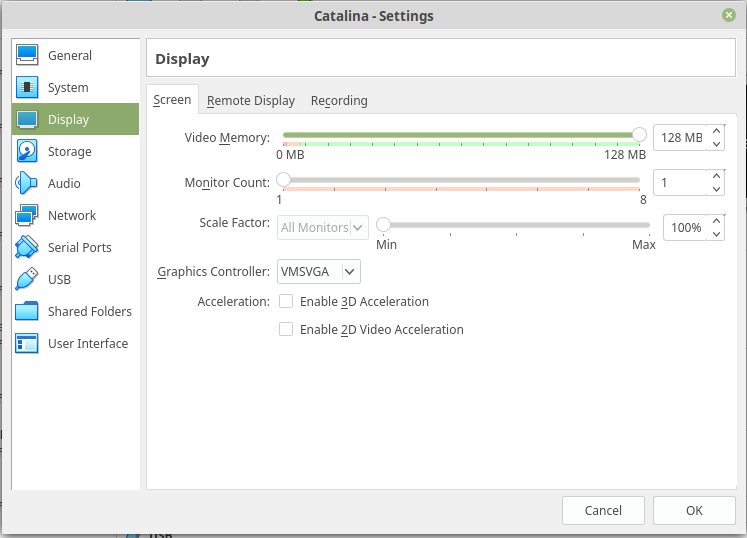Click the Video Memory slider handle
The width and height of the screenshot is (747, 538).
(x=639, y=135)
